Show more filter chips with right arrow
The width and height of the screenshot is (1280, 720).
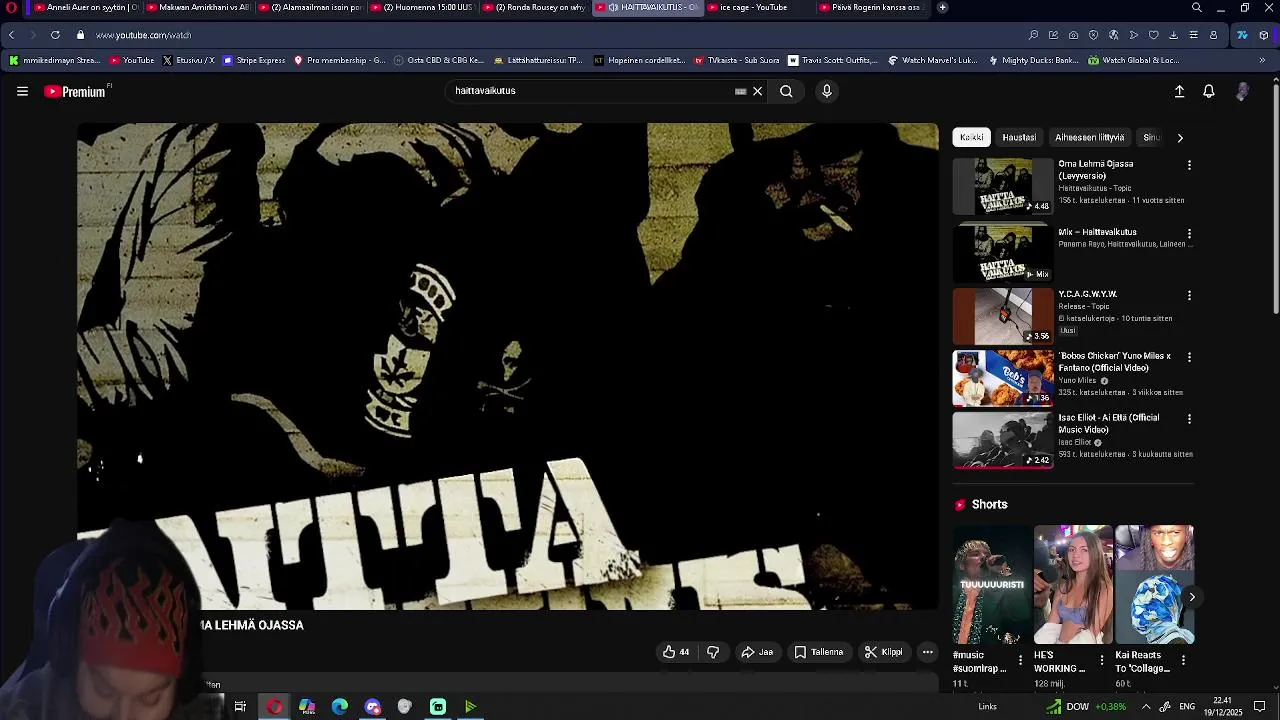pyautogui.click(x=1180, y=138)
